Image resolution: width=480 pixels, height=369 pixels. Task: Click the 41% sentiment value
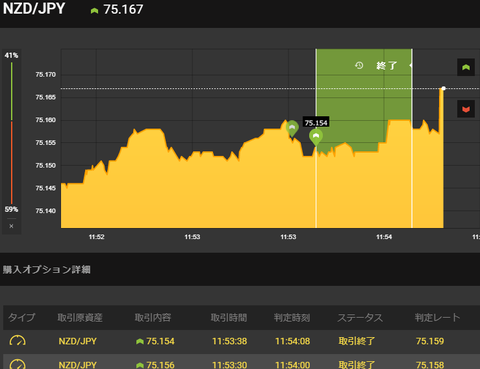click(11, 55)
